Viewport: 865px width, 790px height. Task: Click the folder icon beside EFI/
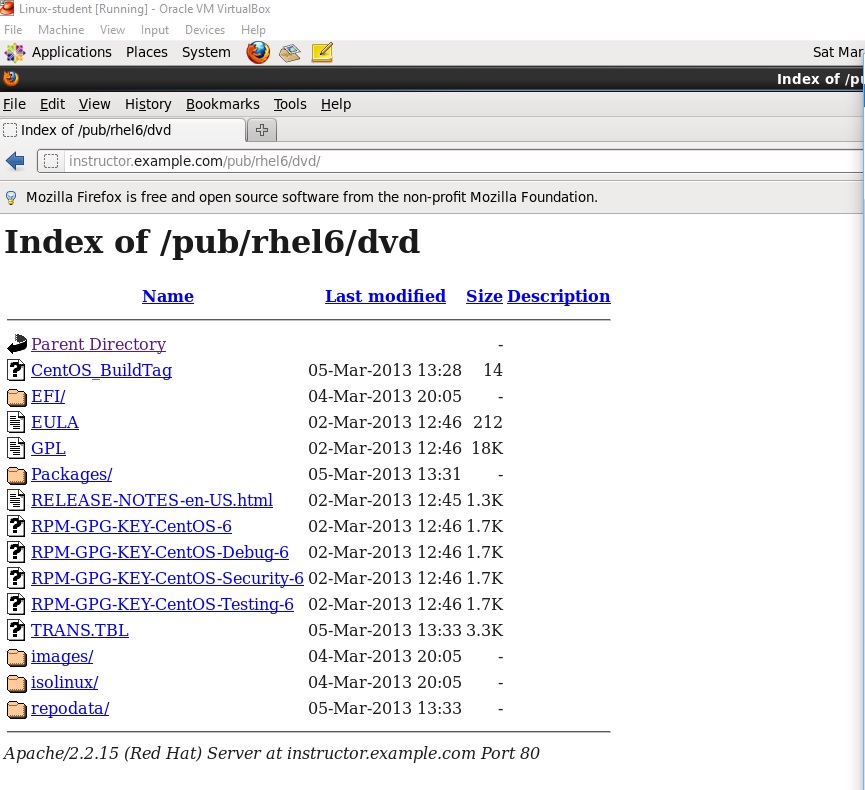[x=17, y=397]
